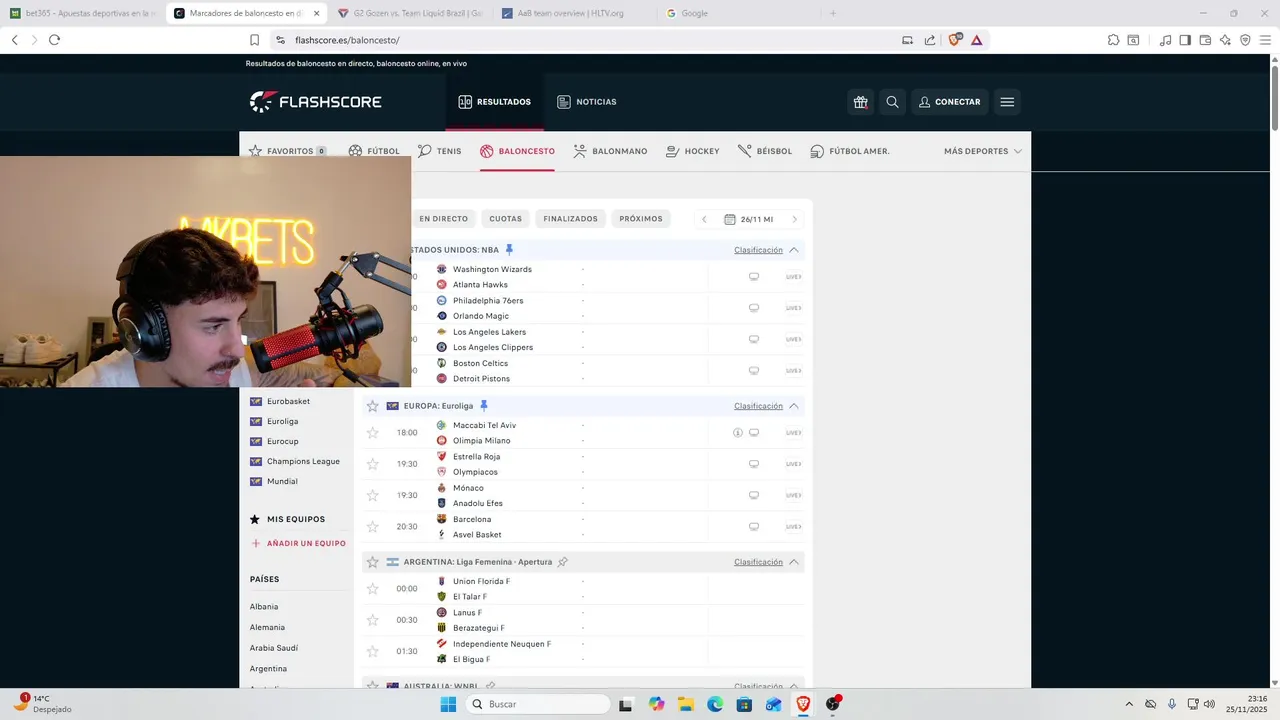
Task: Click the Flashscore logo
Action: coord(315,102)
